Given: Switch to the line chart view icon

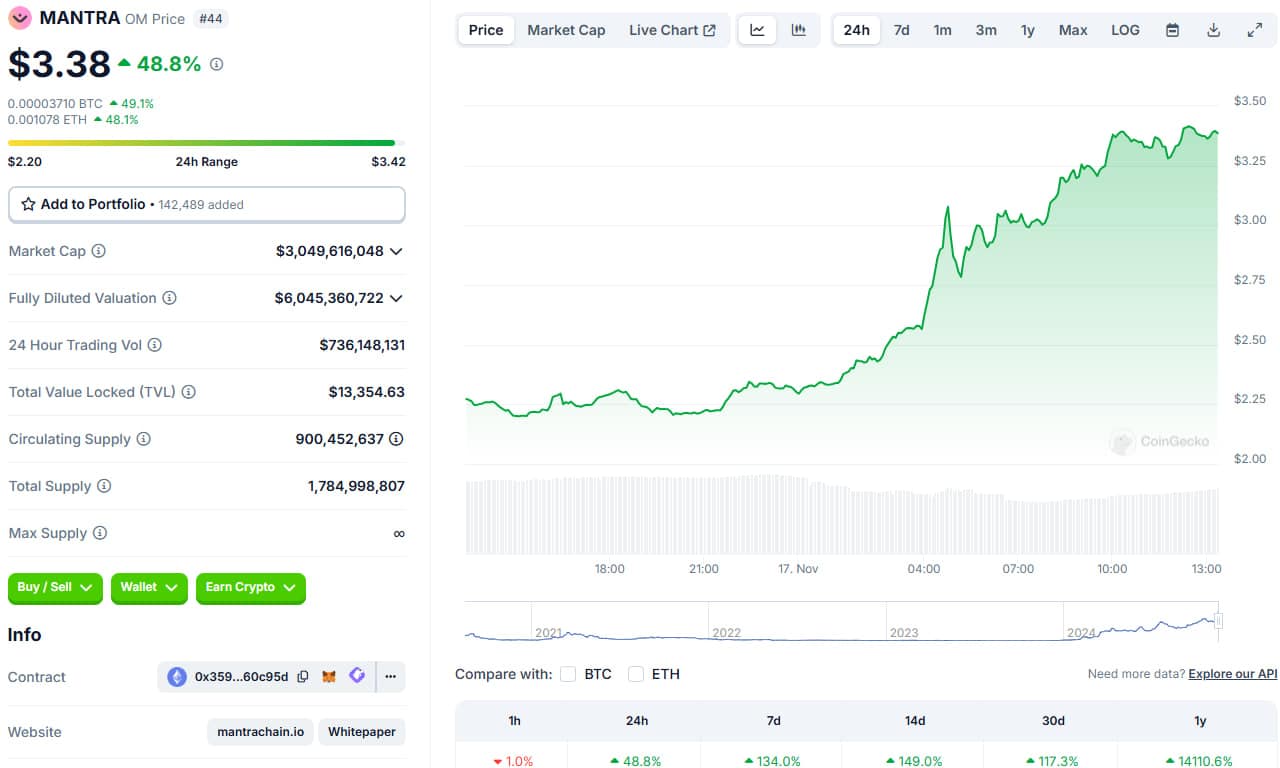Looking at the screenshot, I should point(758,30).
